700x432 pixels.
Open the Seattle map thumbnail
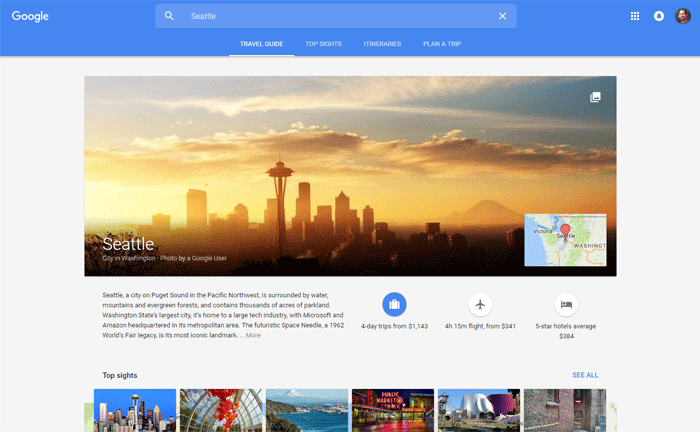[565, 240]
